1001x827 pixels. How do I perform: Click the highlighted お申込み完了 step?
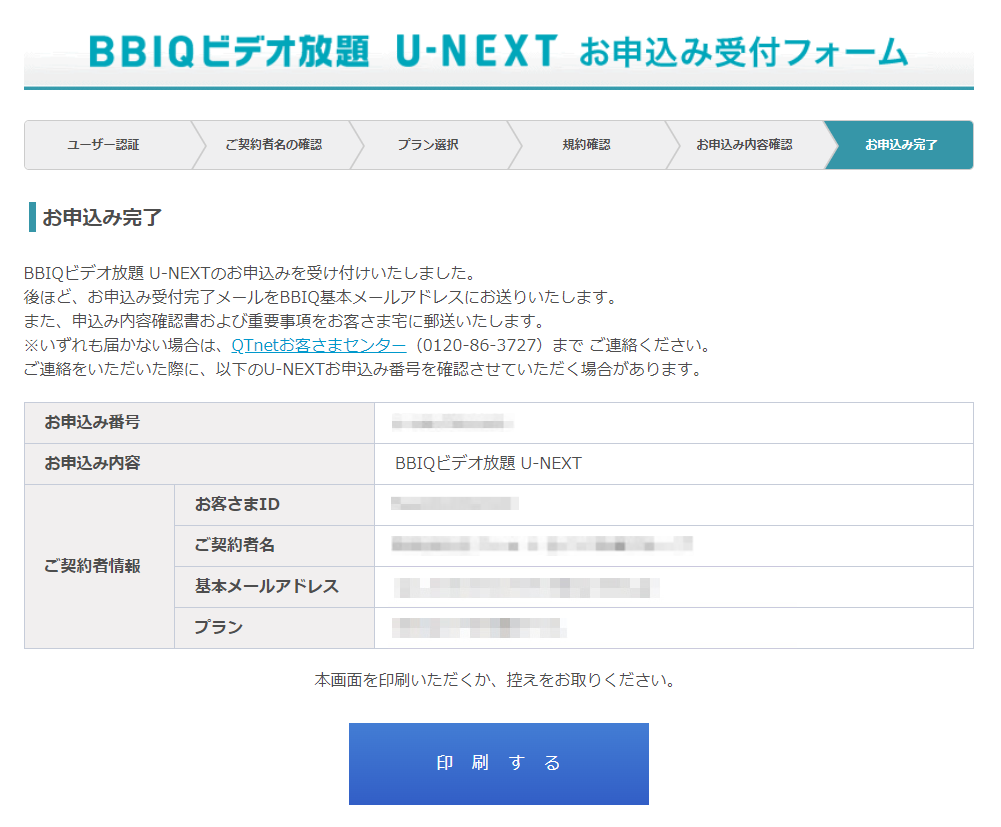click(x=901, y=145)
